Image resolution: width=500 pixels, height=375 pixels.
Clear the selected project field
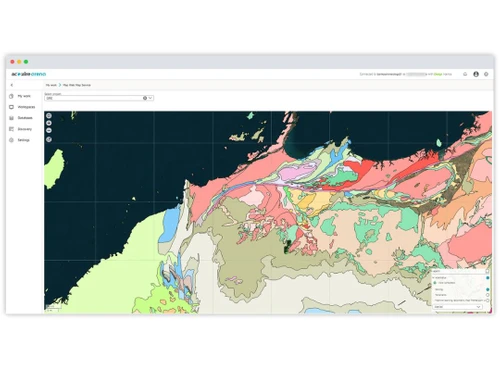coord(145,98)
